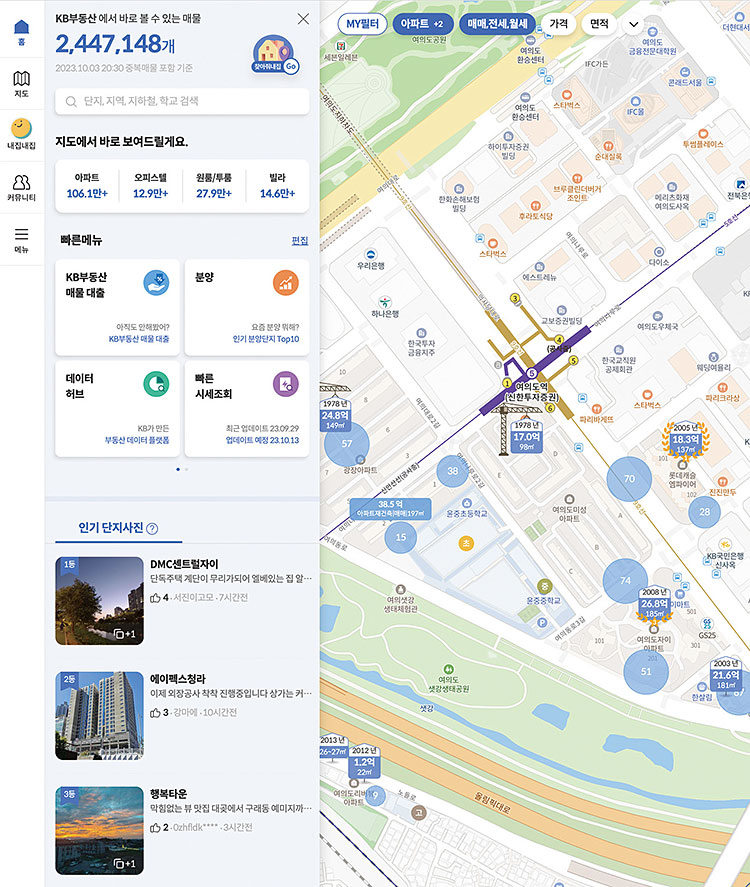Open the KB부동산 매물 대출 card icon
The width and height of the screenshot is (750, 887).
point(156,283)
